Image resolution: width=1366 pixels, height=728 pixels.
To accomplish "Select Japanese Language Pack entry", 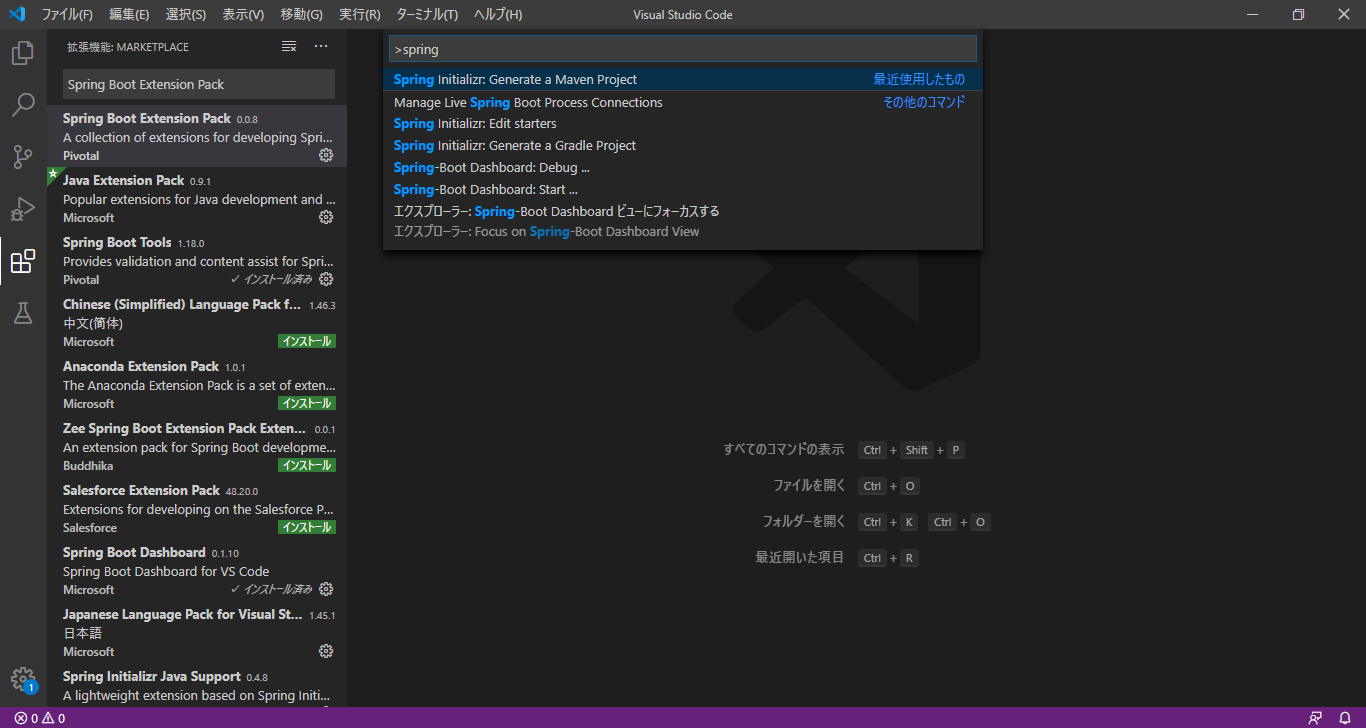I will click(x=197, y=632).
